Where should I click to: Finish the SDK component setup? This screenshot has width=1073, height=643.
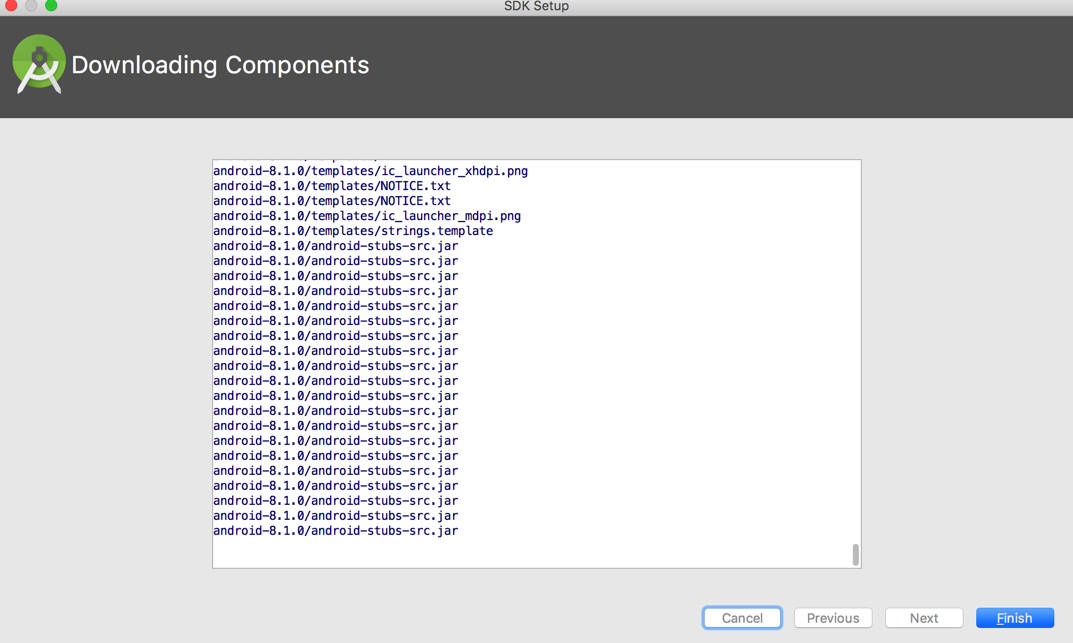point(1014,618)
